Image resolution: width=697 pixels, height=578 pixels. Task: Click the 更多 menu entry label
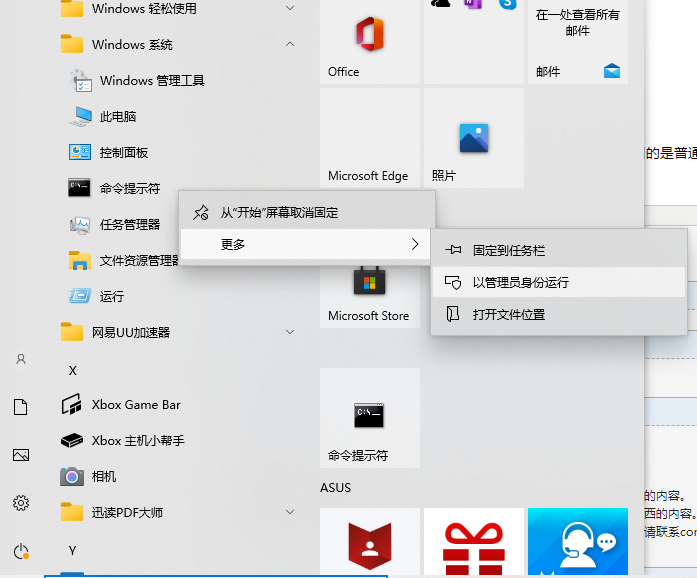[x=233, y=244]
